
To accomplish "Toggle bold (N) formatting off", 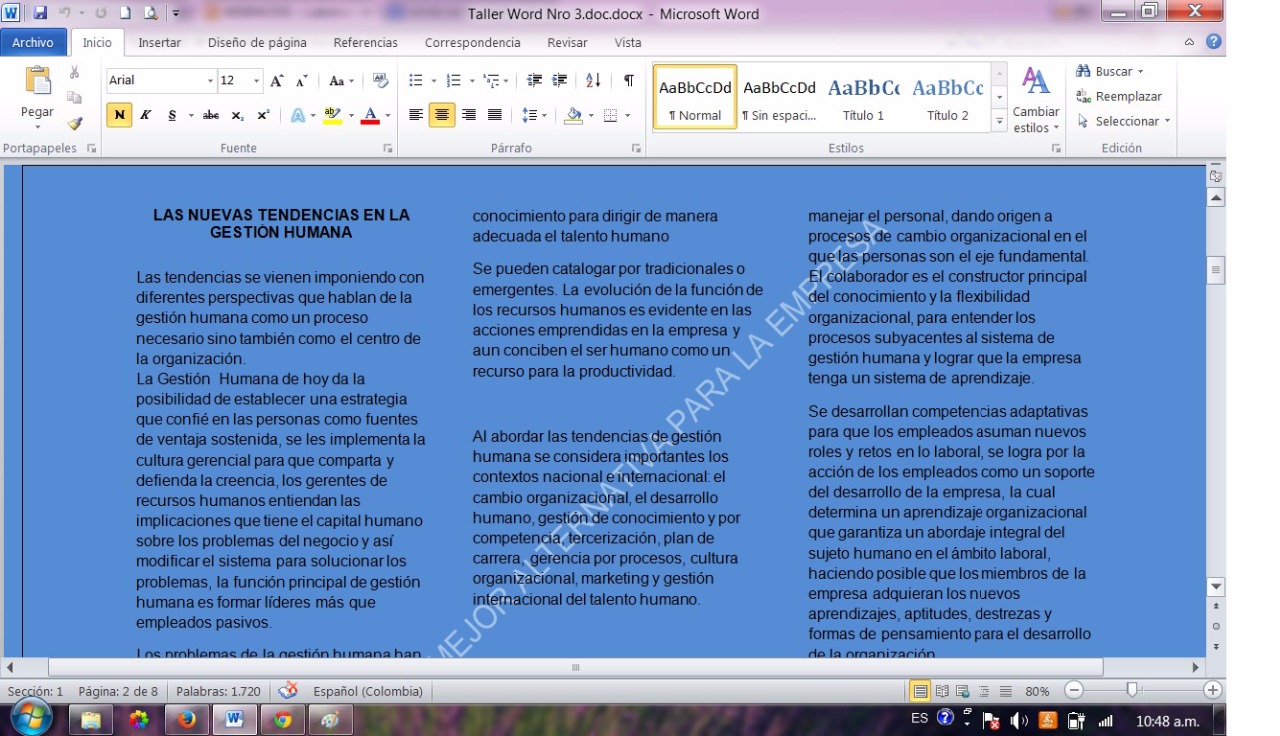I will point(119,115).
